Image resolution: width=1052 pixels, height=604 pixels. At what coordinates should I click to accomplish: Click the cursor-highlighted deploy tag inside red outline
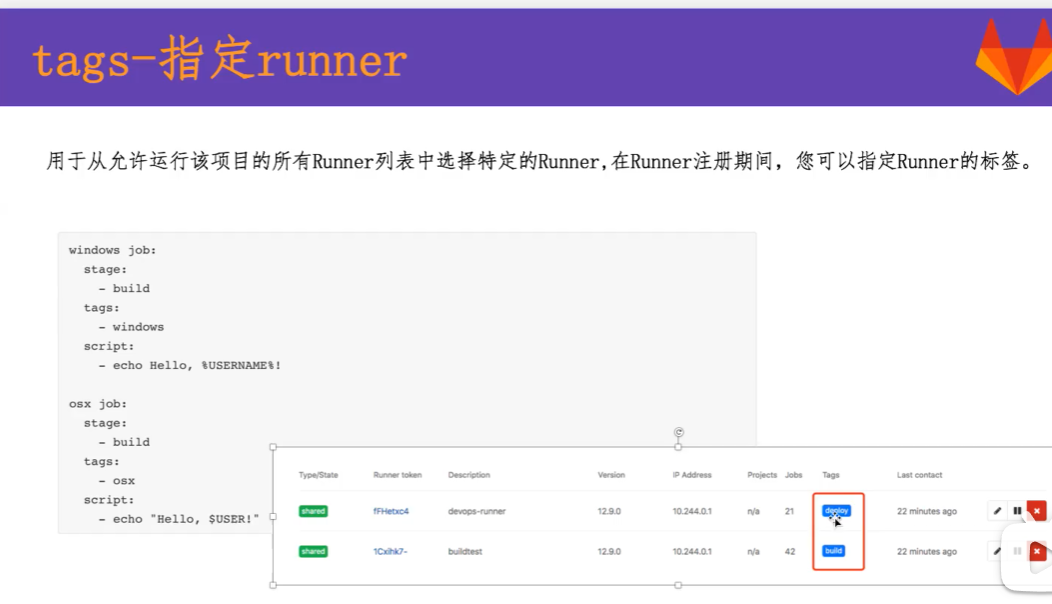coord(837,510)
